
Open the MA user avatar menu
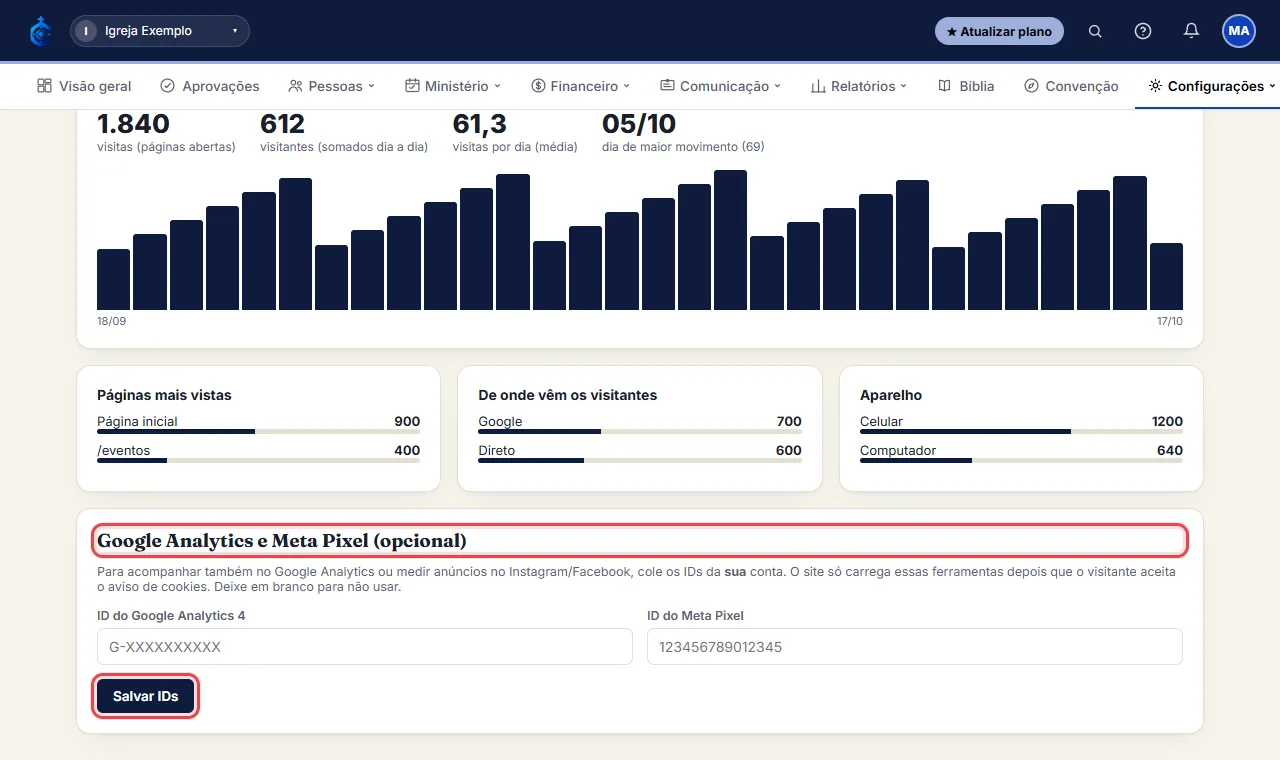1239,31
